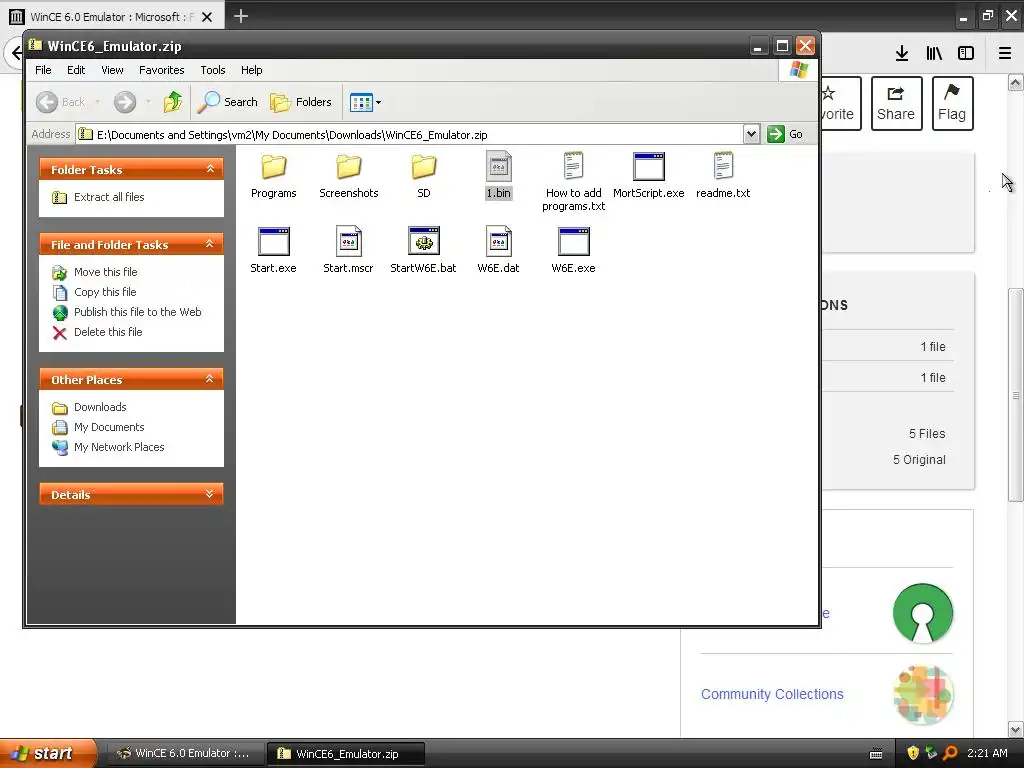Click the on-screen keyboard tray icon
This screenshot has width=1024, height=768.
(x=876, y=754)
